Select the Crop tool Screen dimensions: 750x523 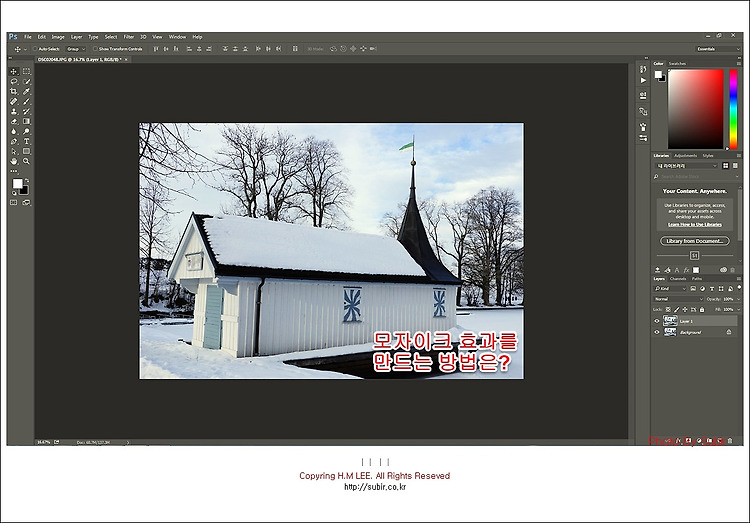click(x=14, y=91)
